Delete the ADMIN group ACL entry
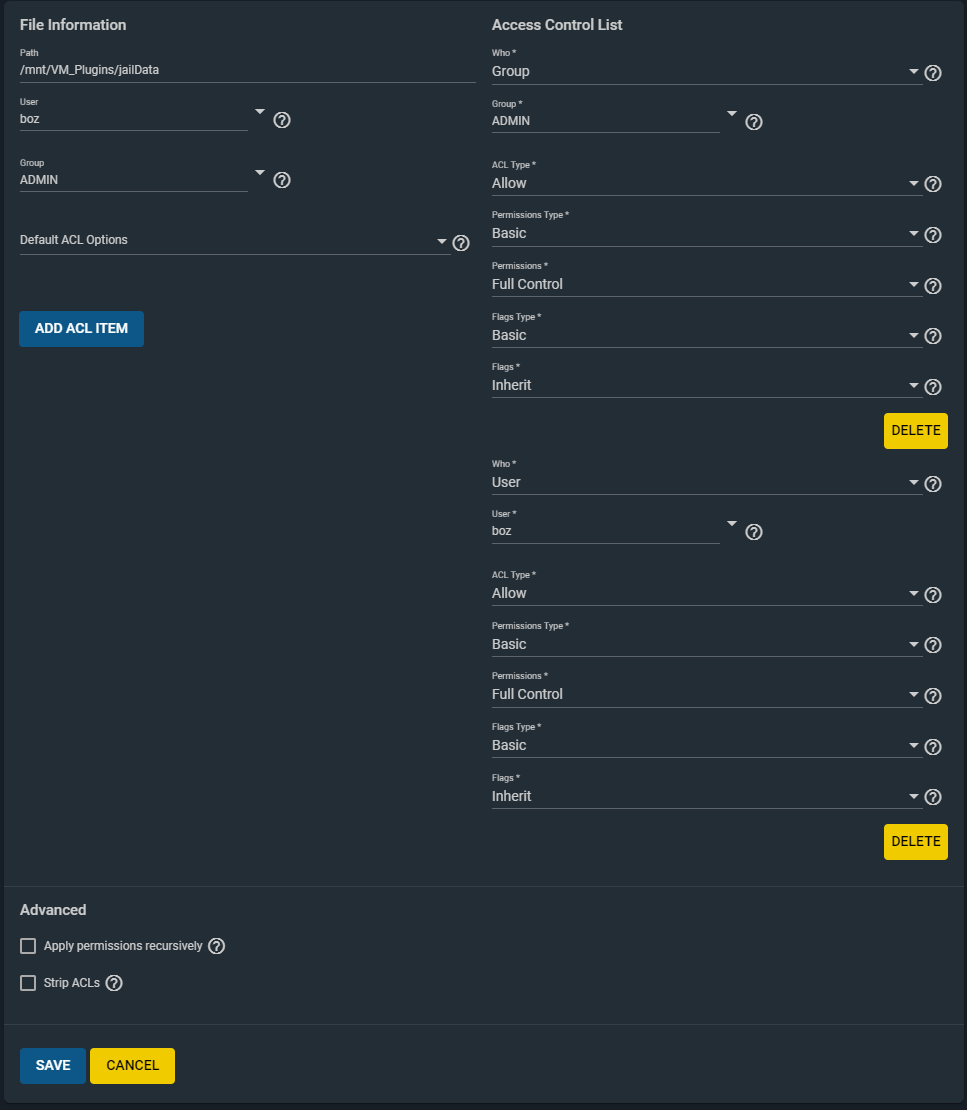This screenshot has height=1110, width=967. pos(915,431)
